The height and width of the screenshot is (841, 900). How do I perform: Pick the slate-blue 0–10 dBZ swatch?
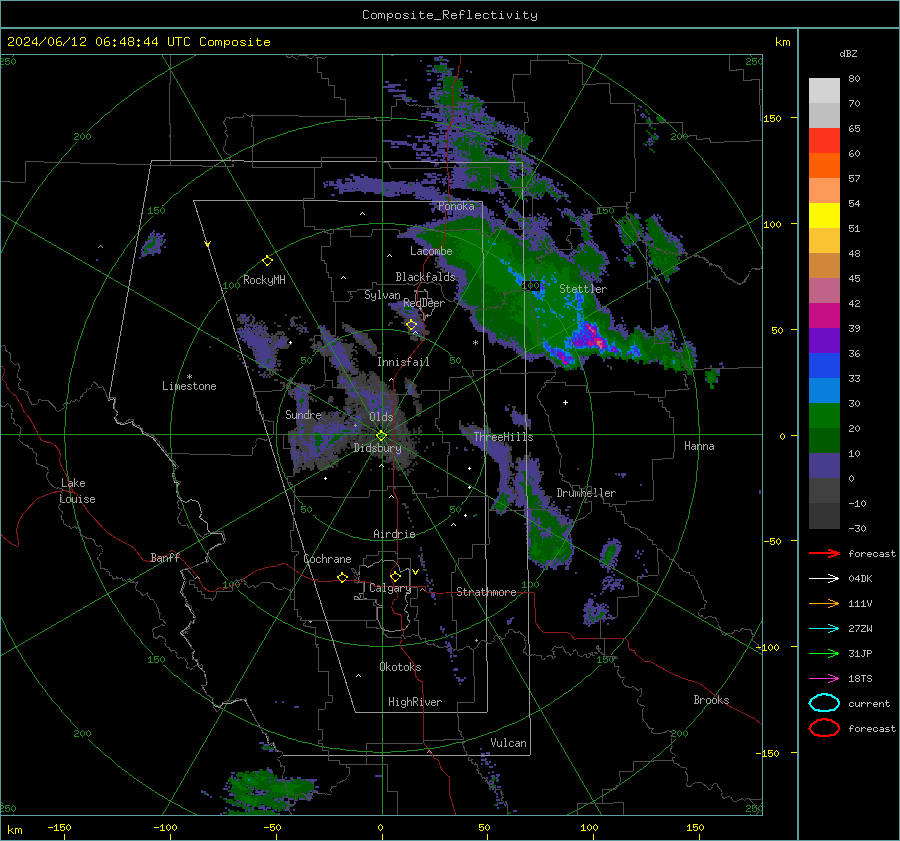click(824, 466)
